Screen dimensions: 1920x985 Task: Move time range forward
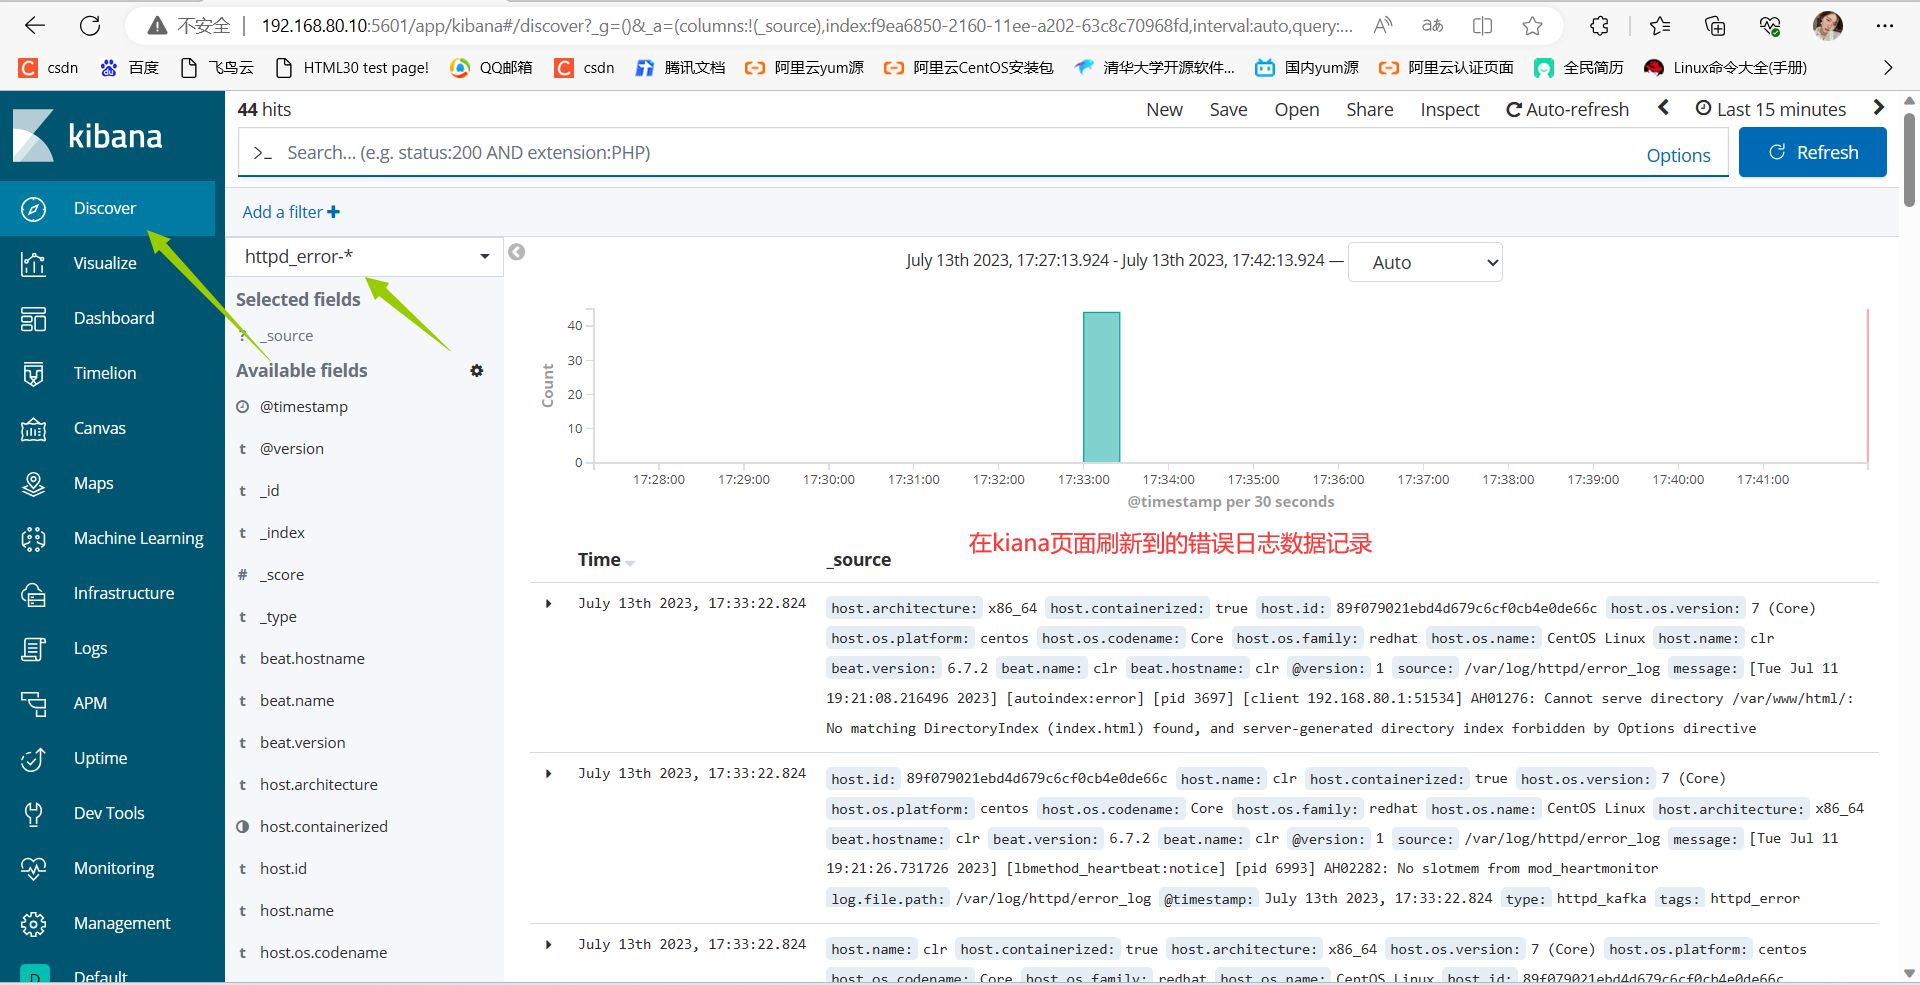click(1878, 108)
